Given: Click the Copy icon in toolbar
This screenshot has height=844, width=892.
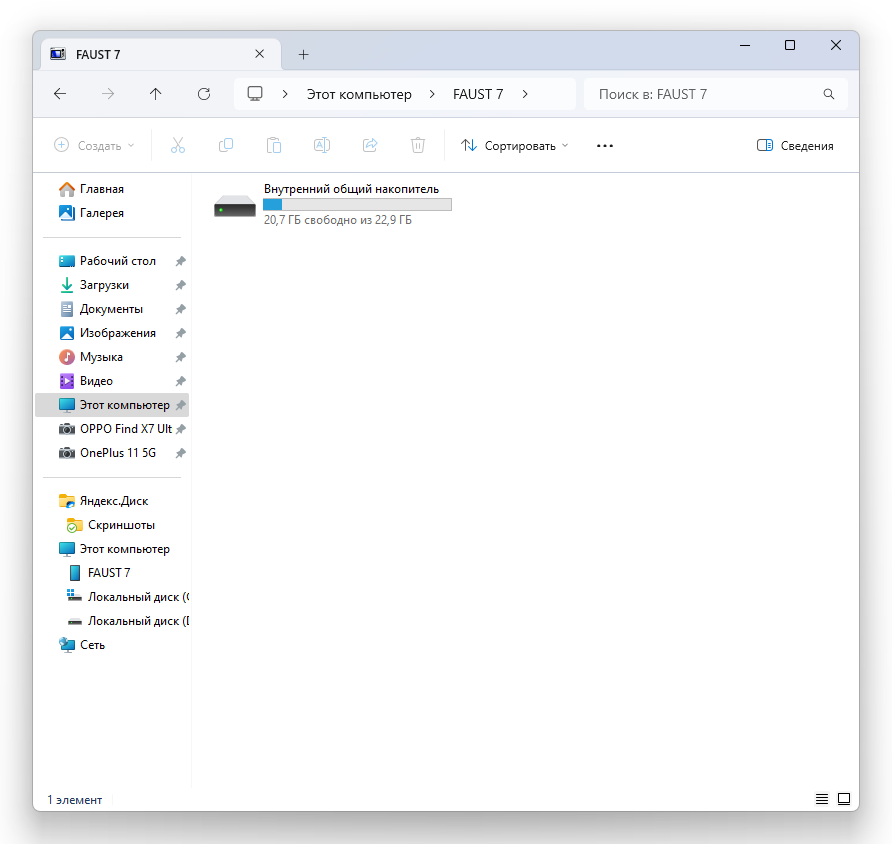Looking at the screenshot, I should pos(226,146).
